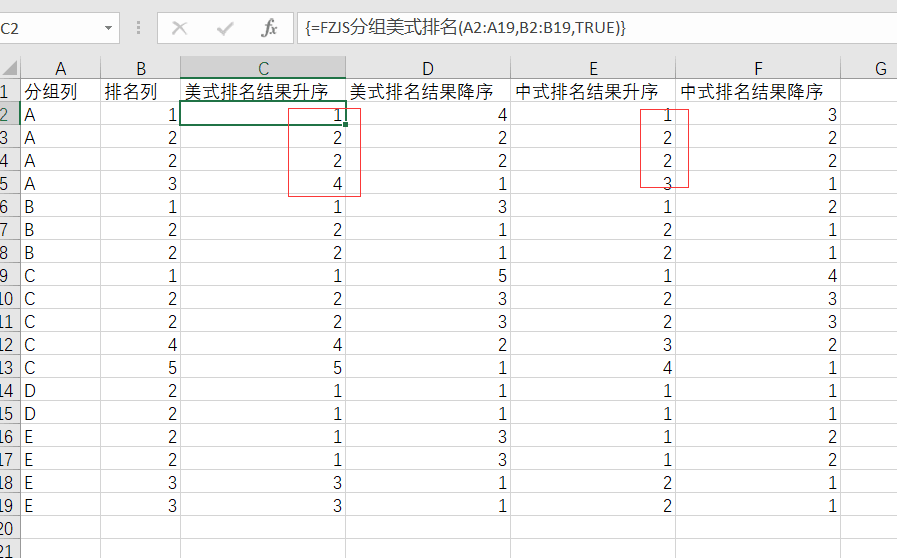Select row 6 header
This screenshot has width=897, height=558.
pyautogui.click(x=10, y=207)
